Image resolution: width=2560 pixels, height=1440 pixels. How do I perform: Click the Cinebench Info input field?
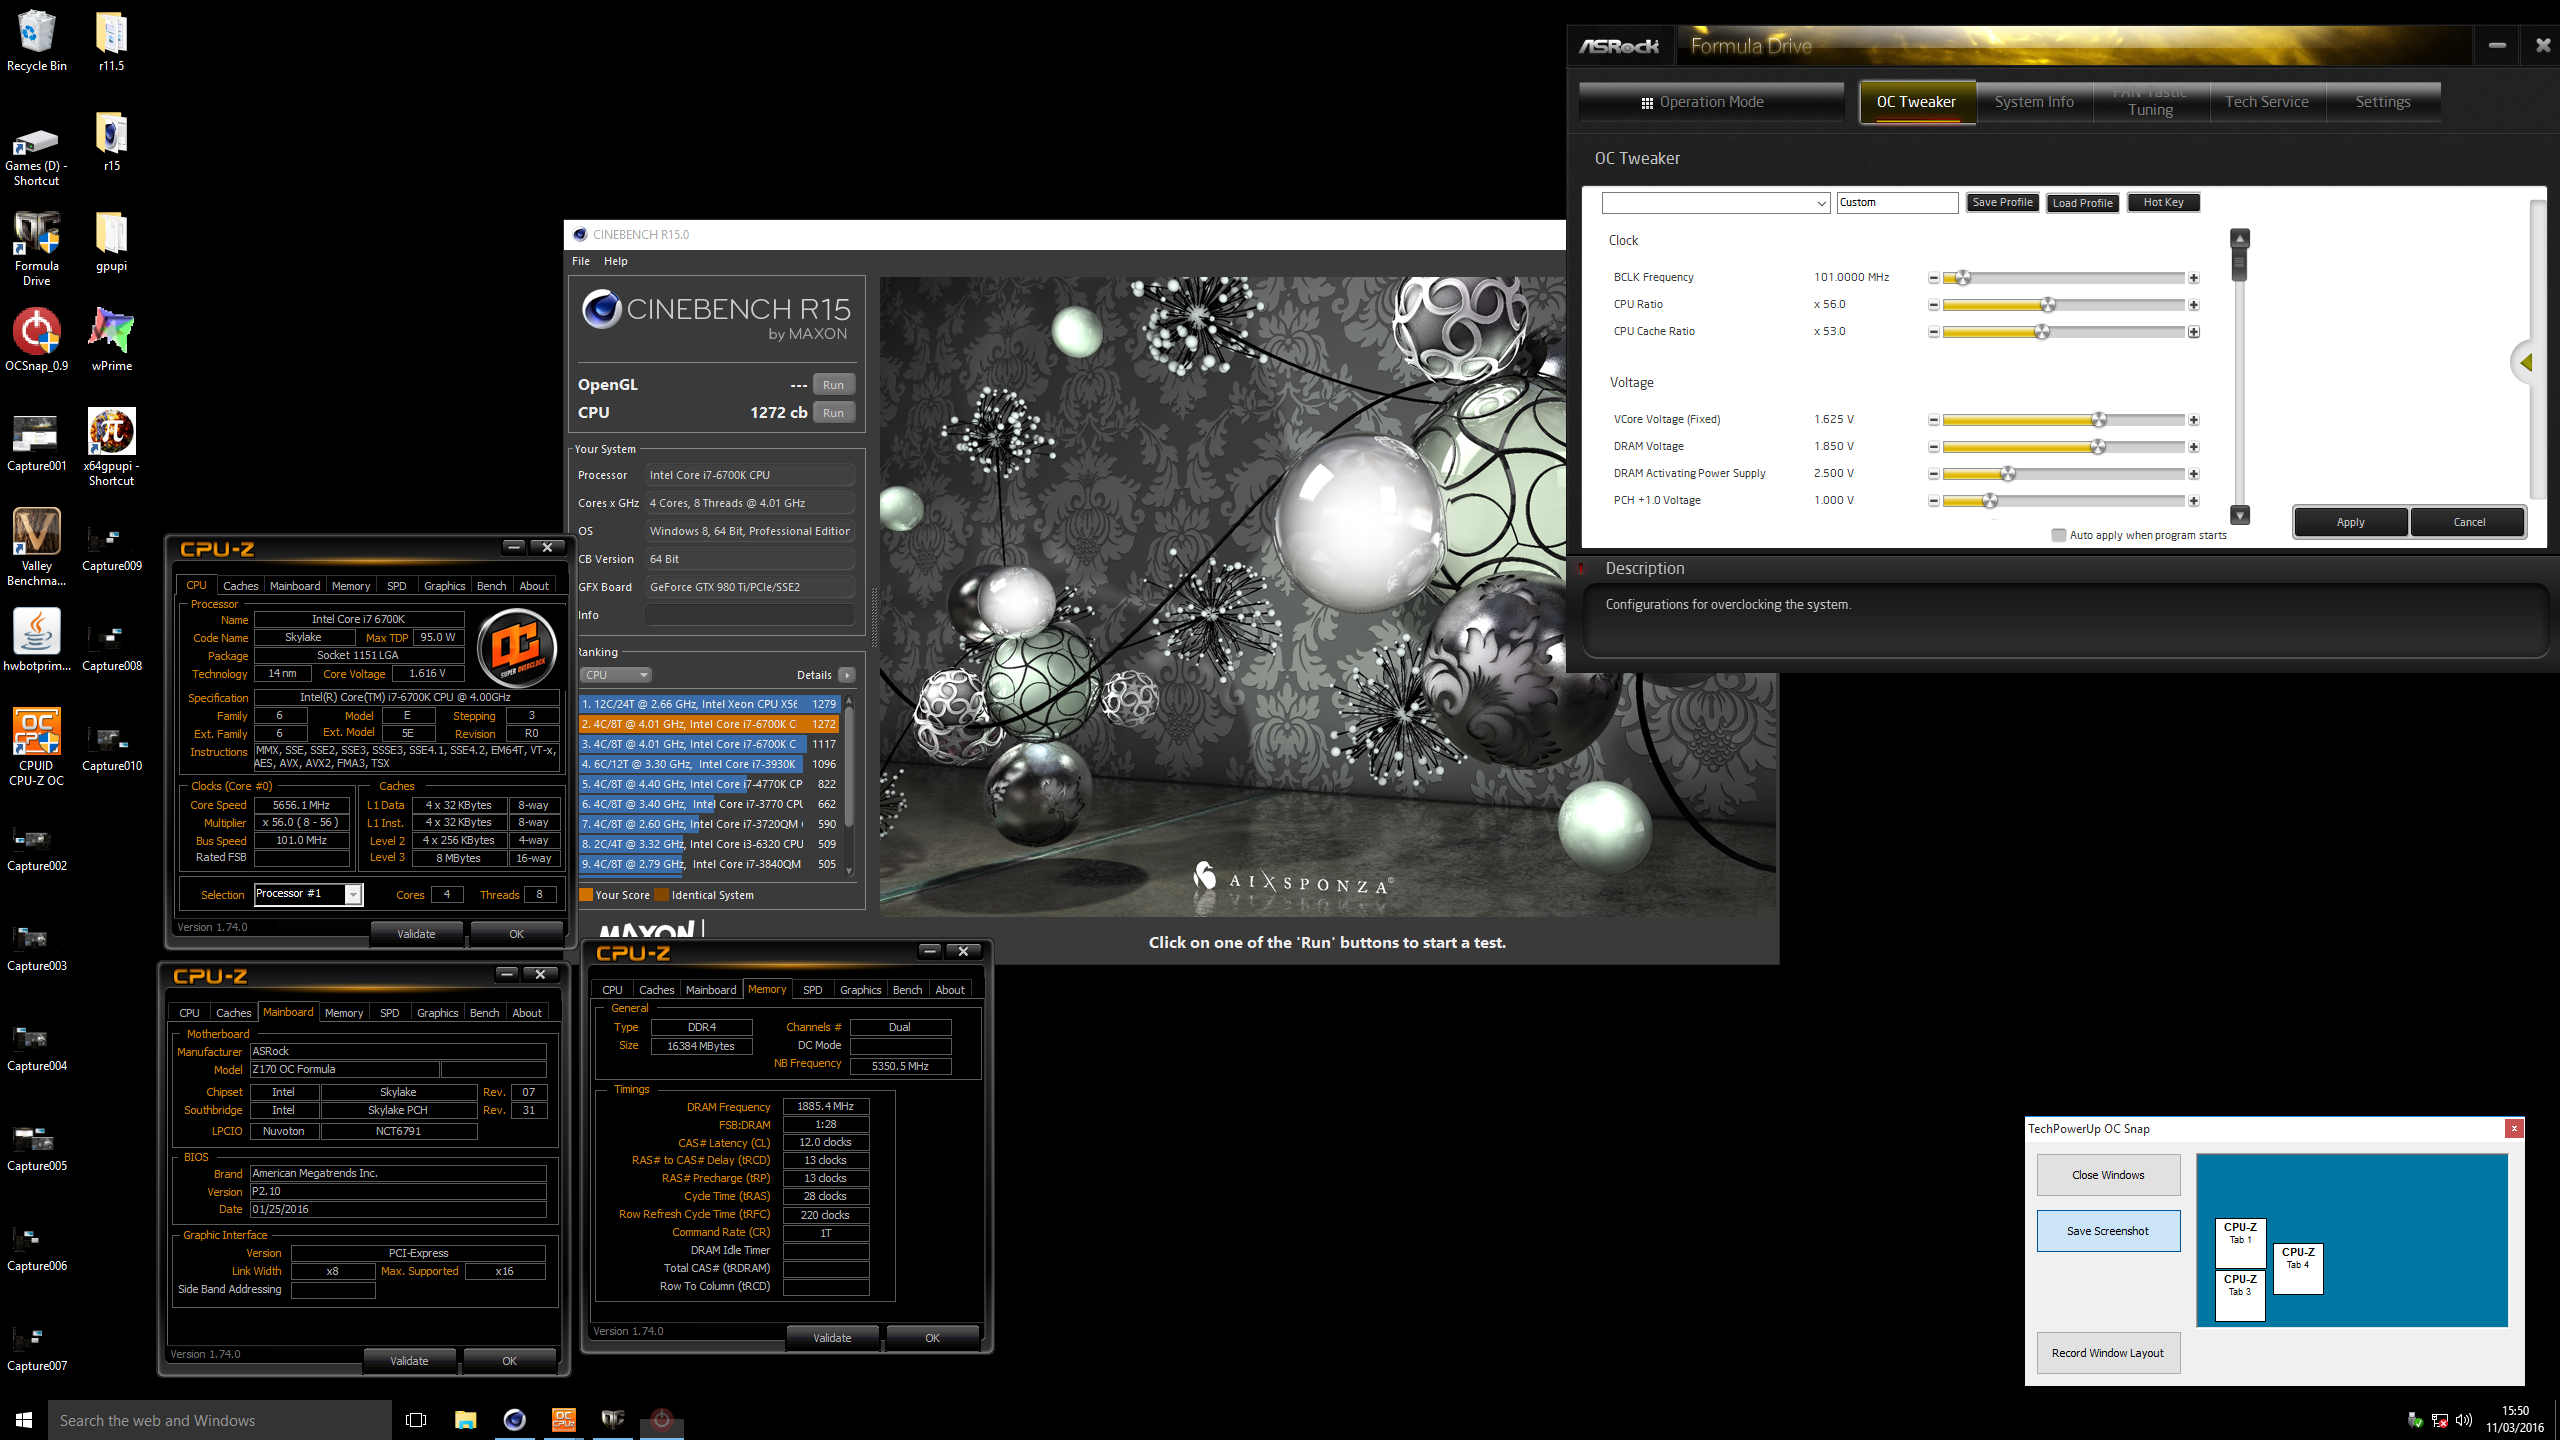click(750, 615)
